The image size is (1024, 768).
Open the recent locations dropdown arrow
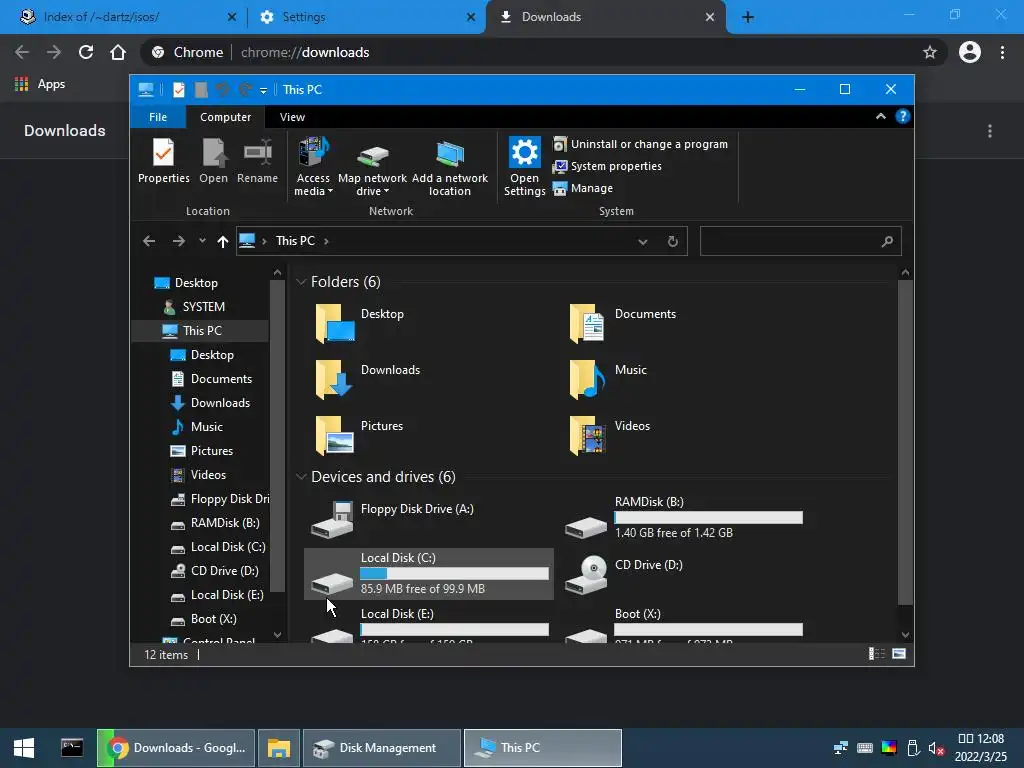(202, 241)
